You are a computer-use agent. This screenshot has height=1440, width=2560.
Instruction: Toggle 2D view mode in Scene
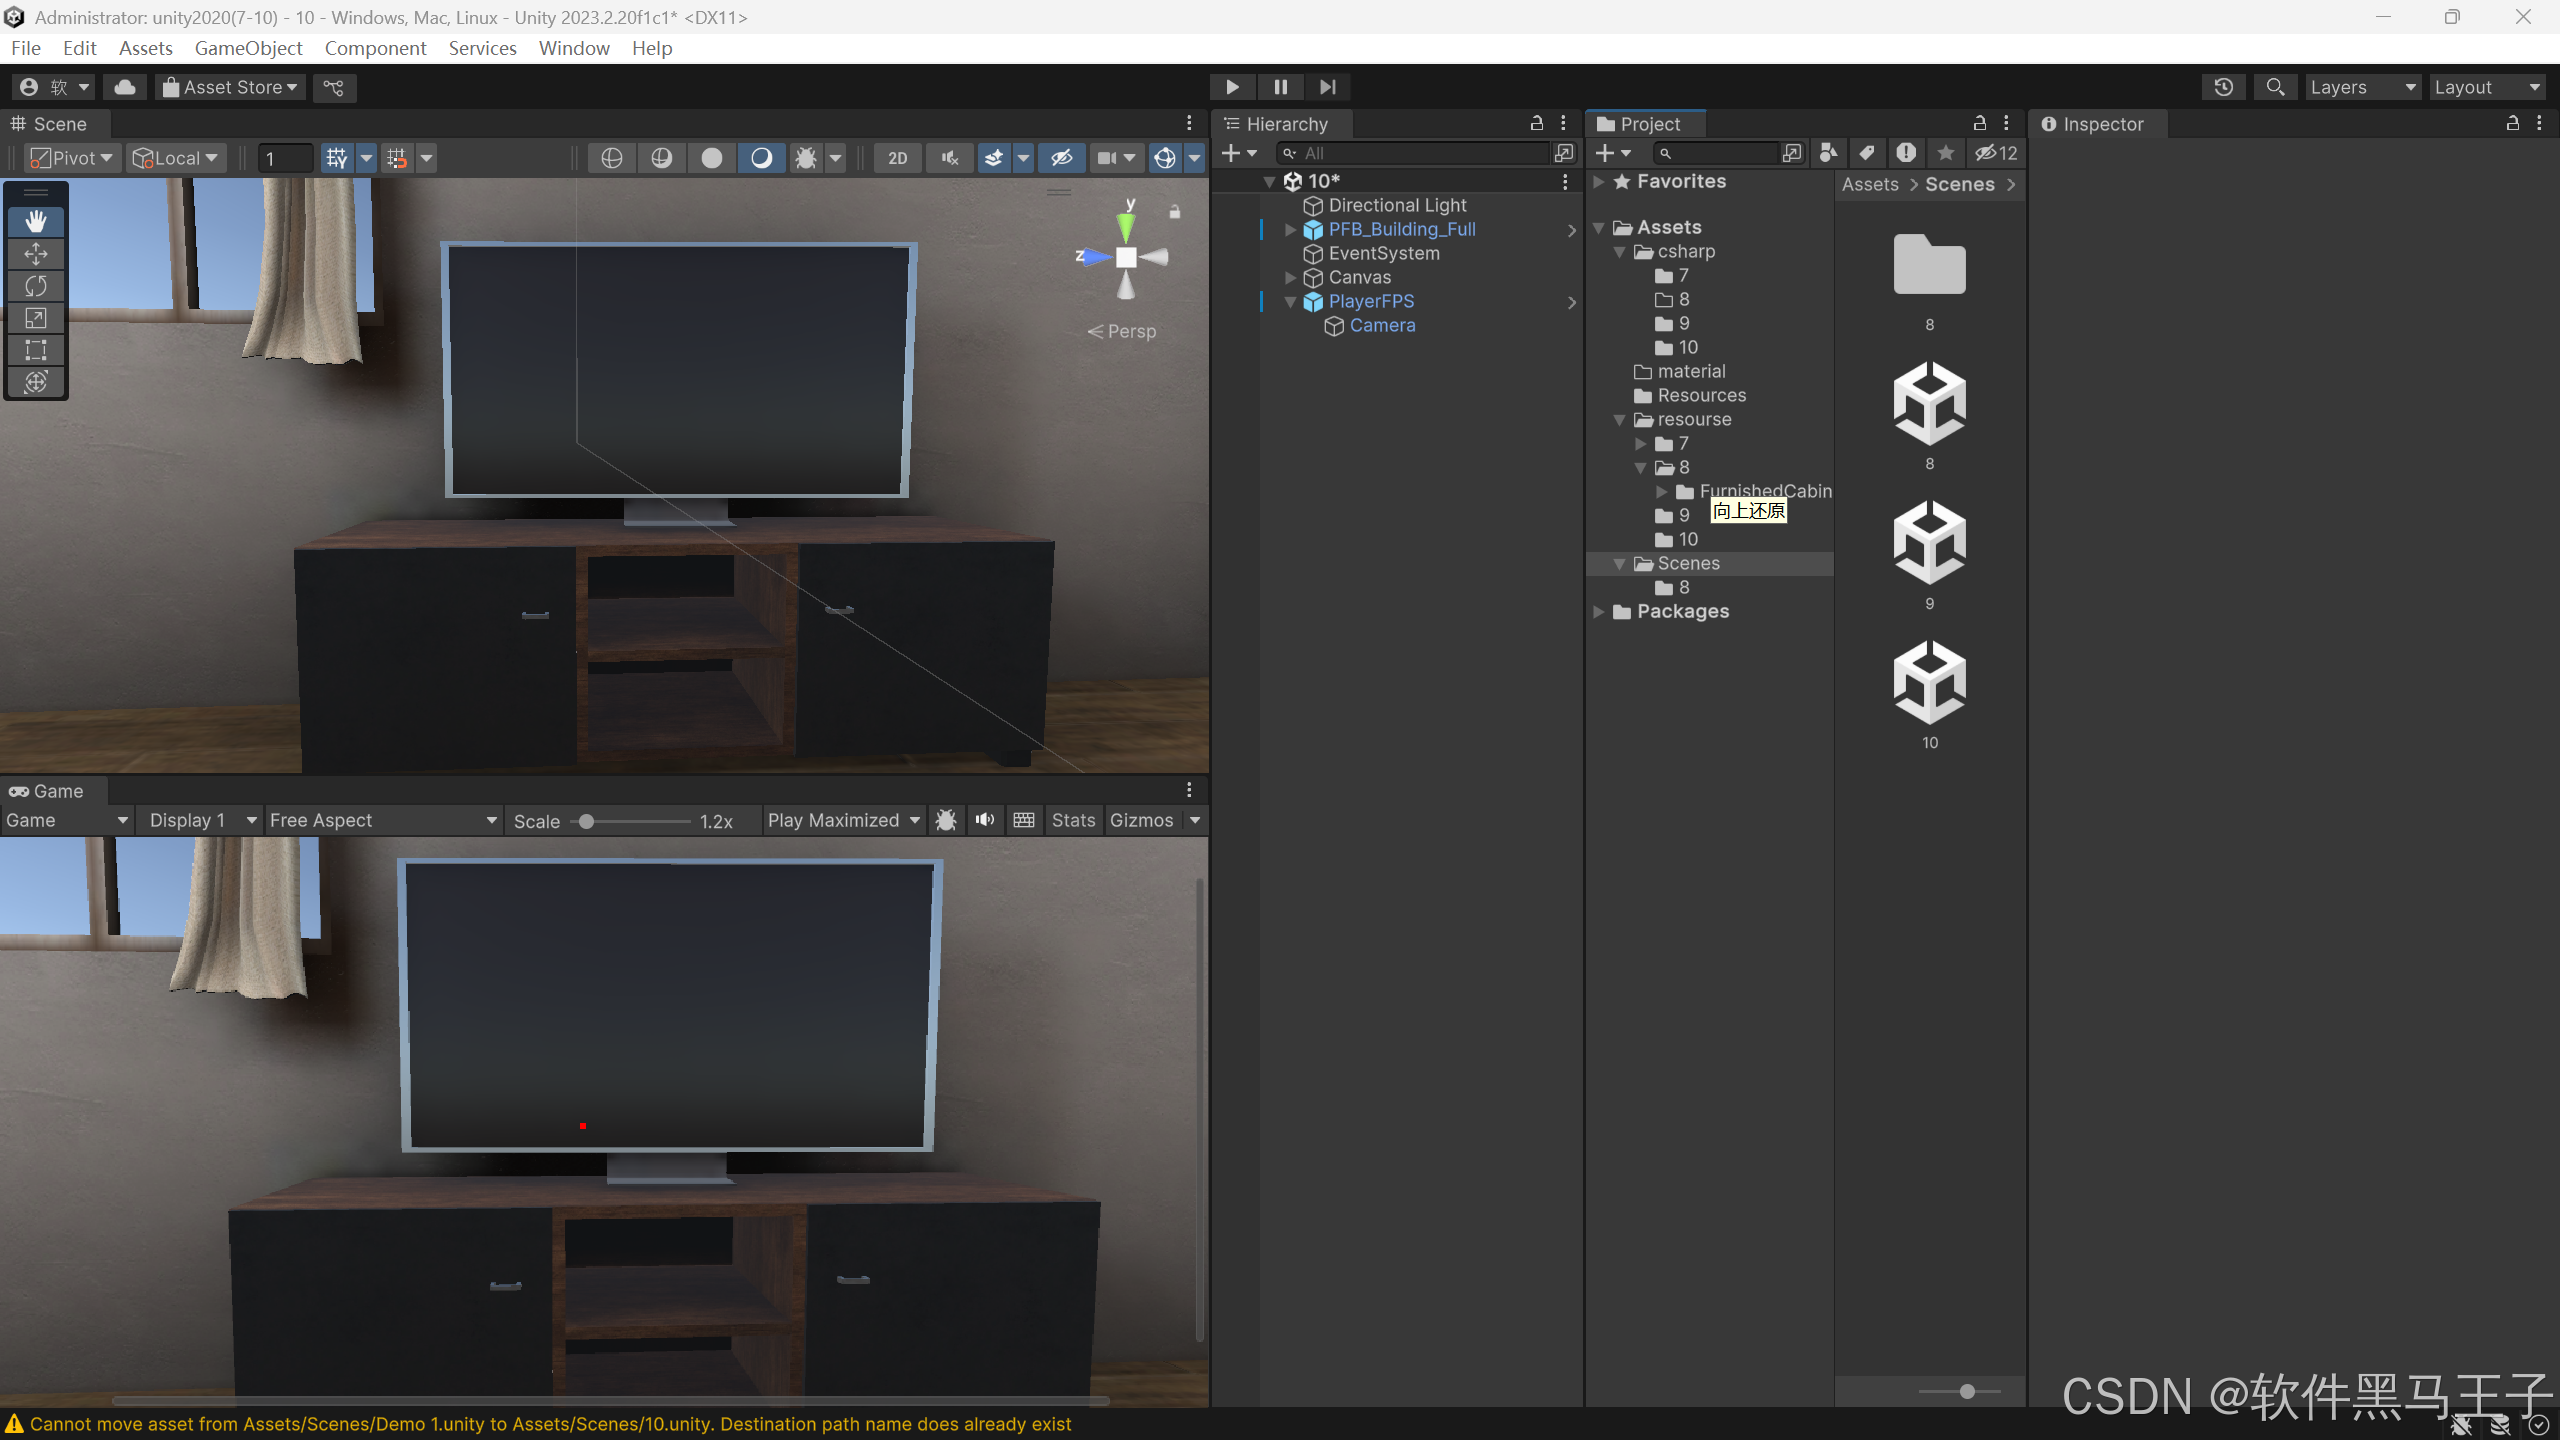[897, 158]
